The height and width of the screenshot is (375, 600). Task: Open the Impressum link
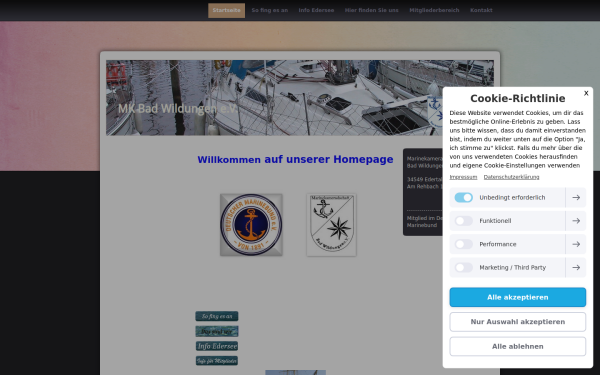pyautogui.click(x=463, y=177)
